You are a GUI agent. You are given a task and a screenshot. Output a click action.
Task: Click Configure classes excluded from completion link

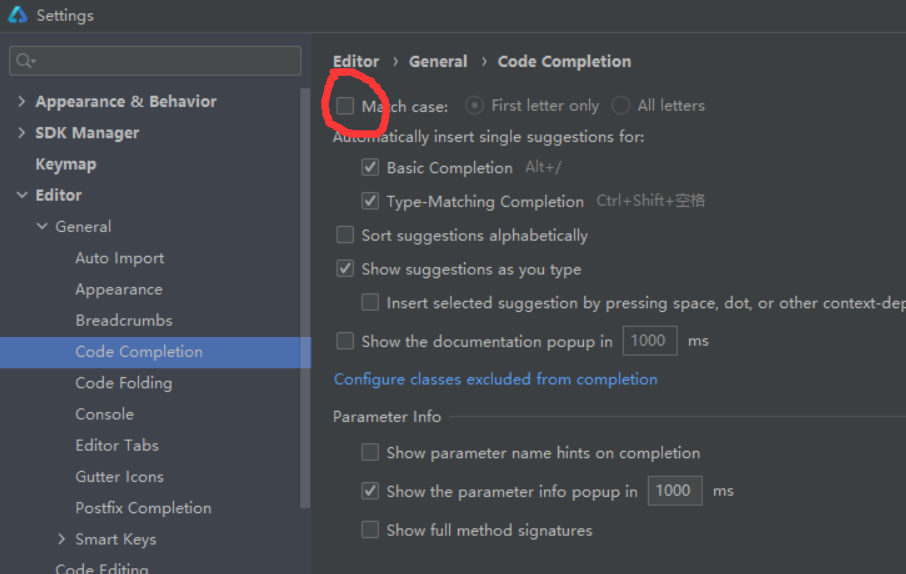click(495, 379)
